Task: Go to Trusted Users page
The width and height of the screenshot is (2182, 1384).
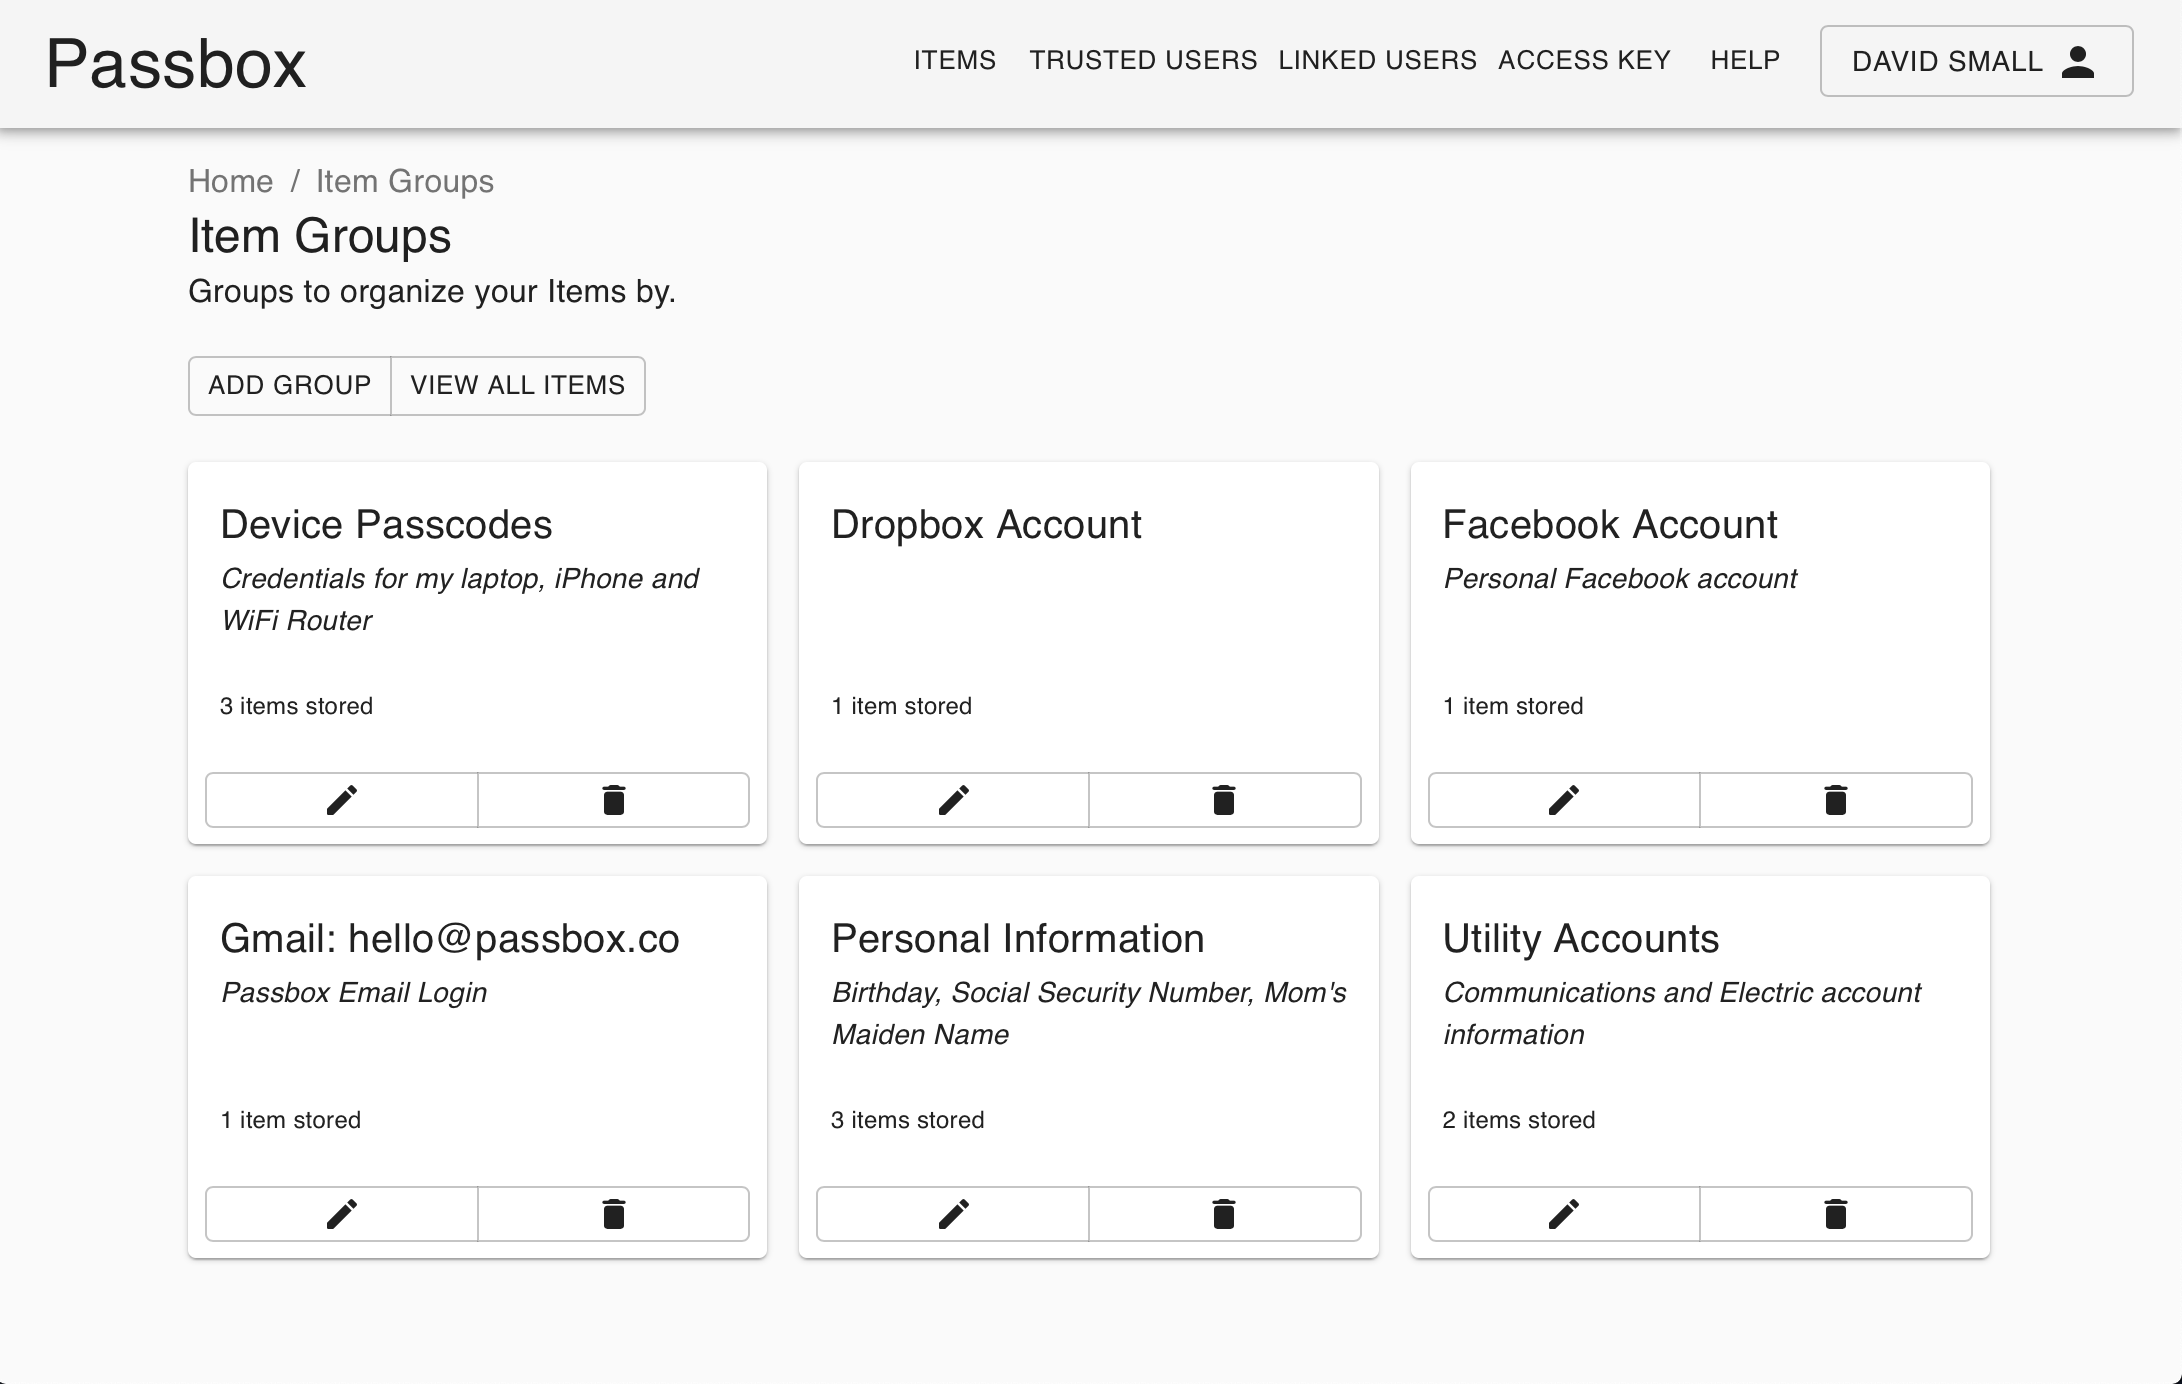Action: click(x=1143, y=61)
